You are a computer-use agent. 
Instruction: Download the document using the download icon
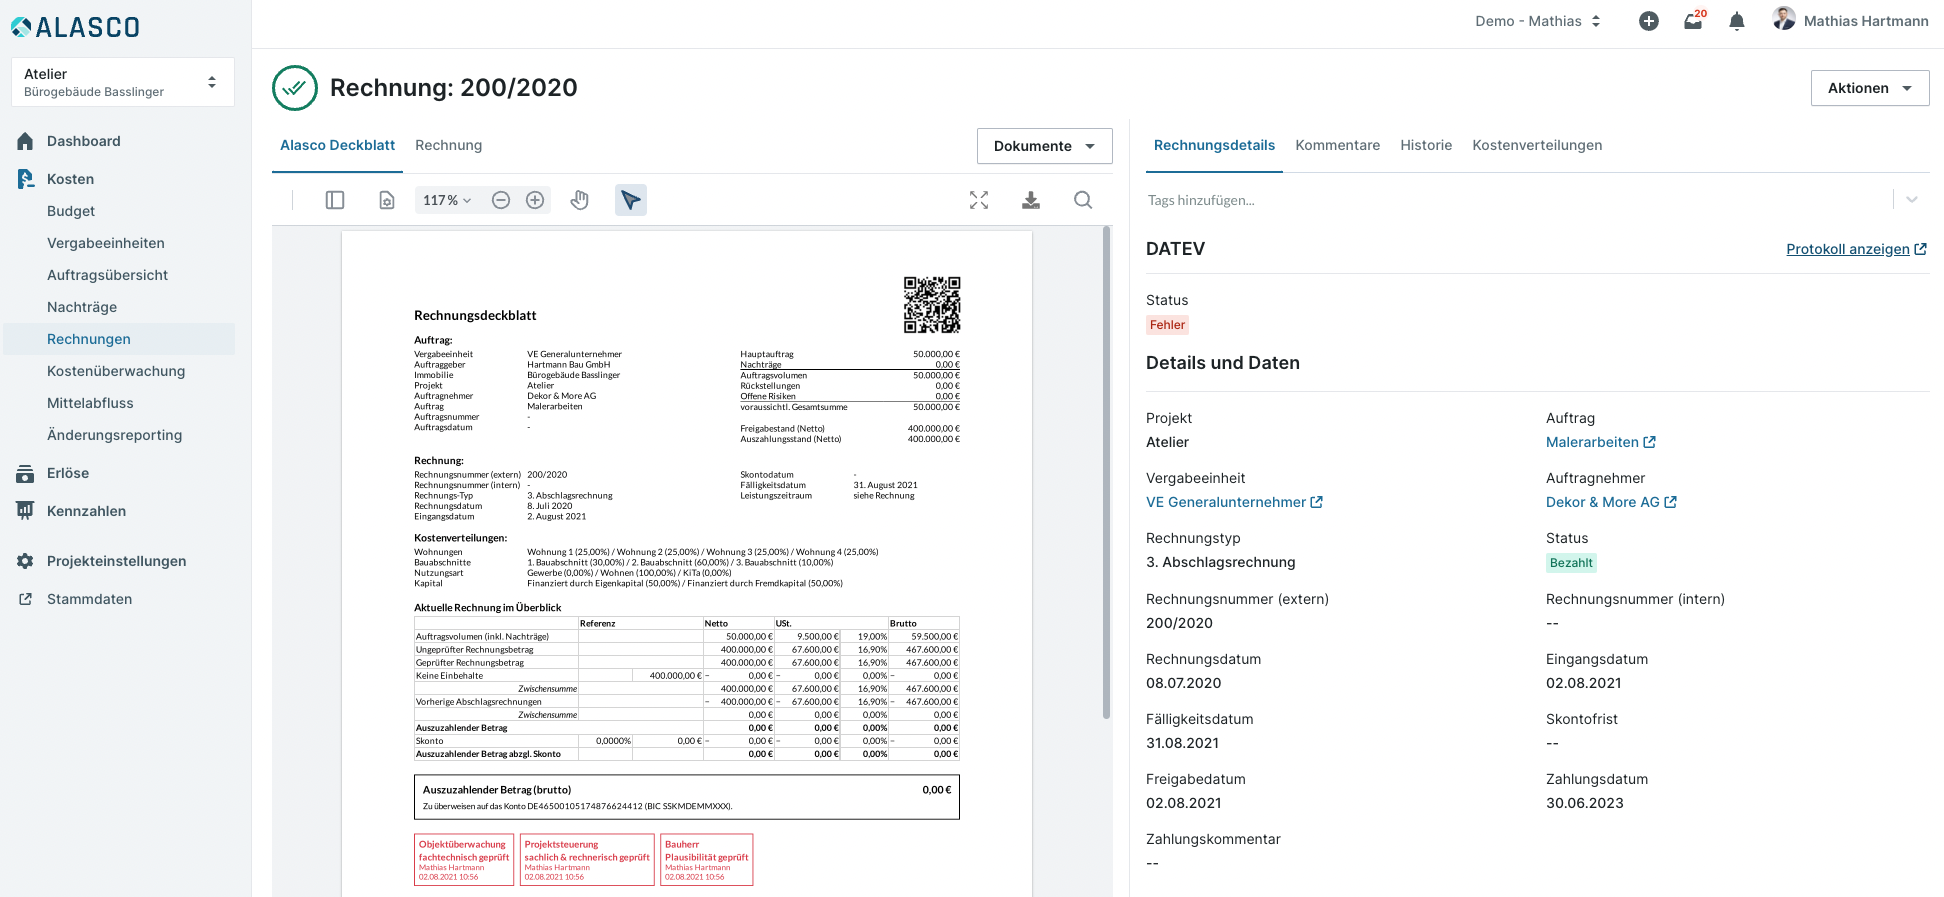tap(1031, 200)
